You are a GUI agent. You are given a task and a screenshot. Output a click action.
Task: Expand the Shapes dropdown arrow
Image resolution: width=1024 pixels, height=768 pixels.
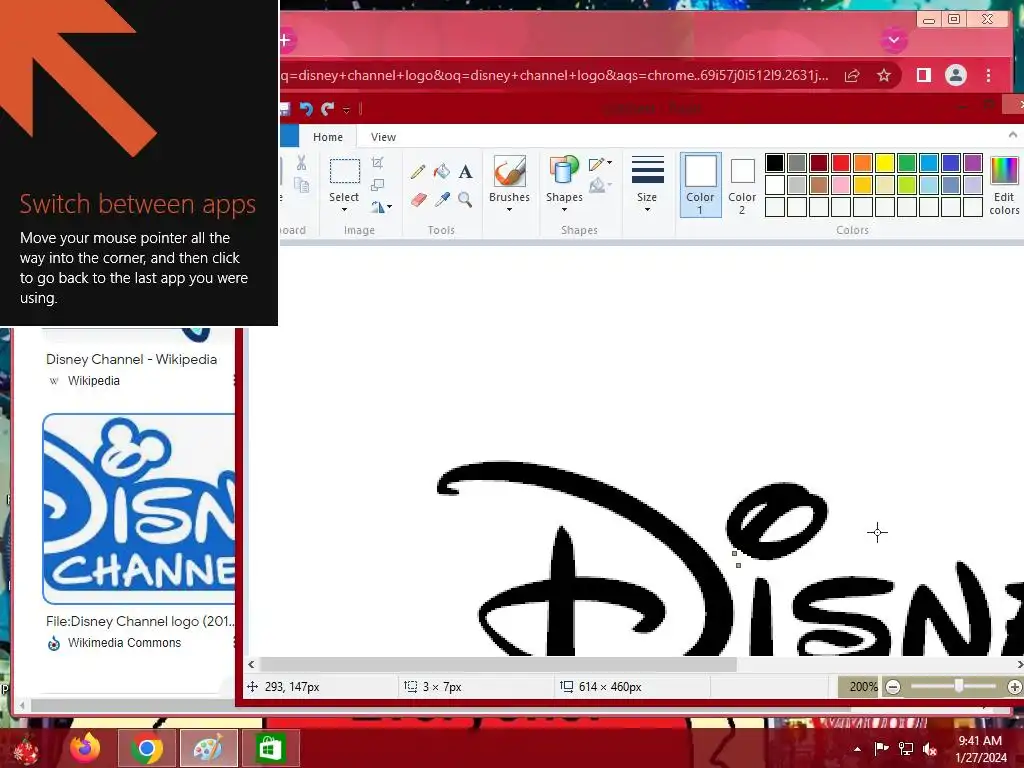coord(564,210)
